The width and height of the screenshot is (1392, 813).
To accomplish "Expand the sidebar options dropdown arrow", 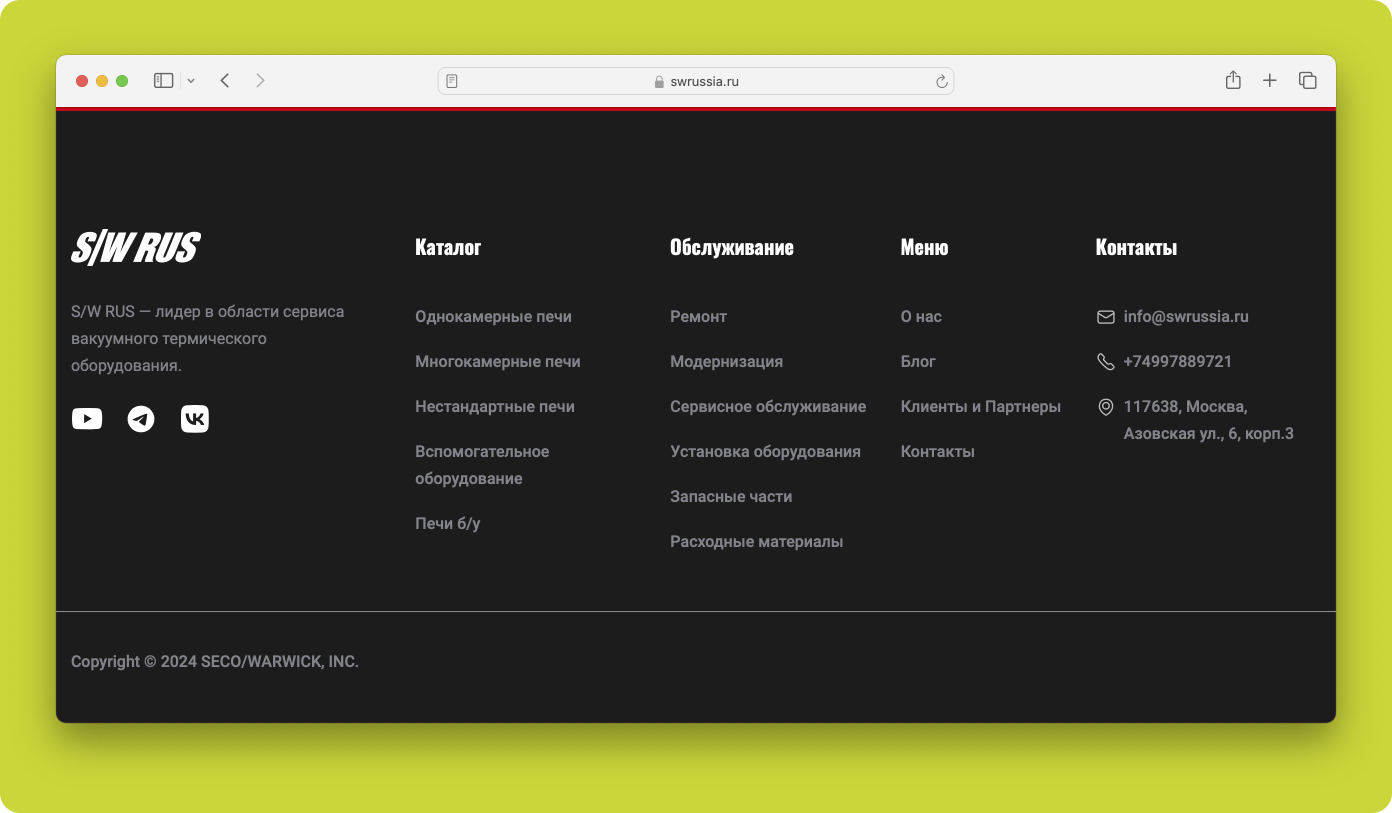I will pos(191,81).
